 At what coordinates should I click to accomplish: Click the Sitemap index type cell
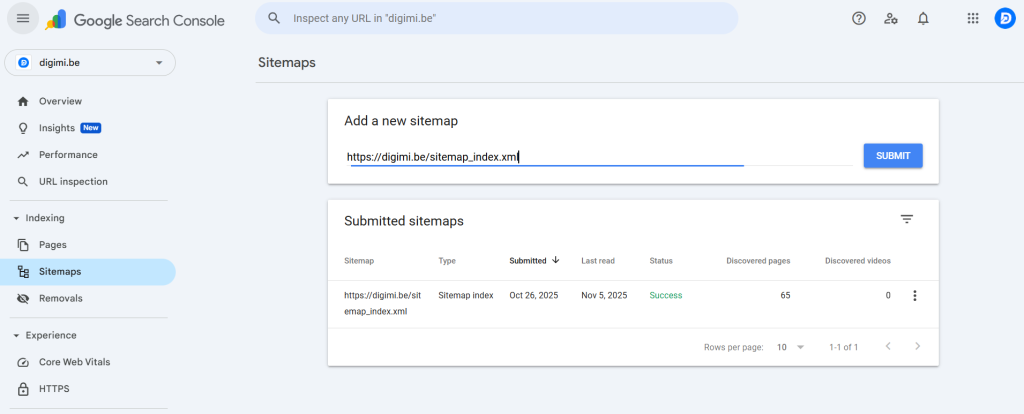point(466,295)
